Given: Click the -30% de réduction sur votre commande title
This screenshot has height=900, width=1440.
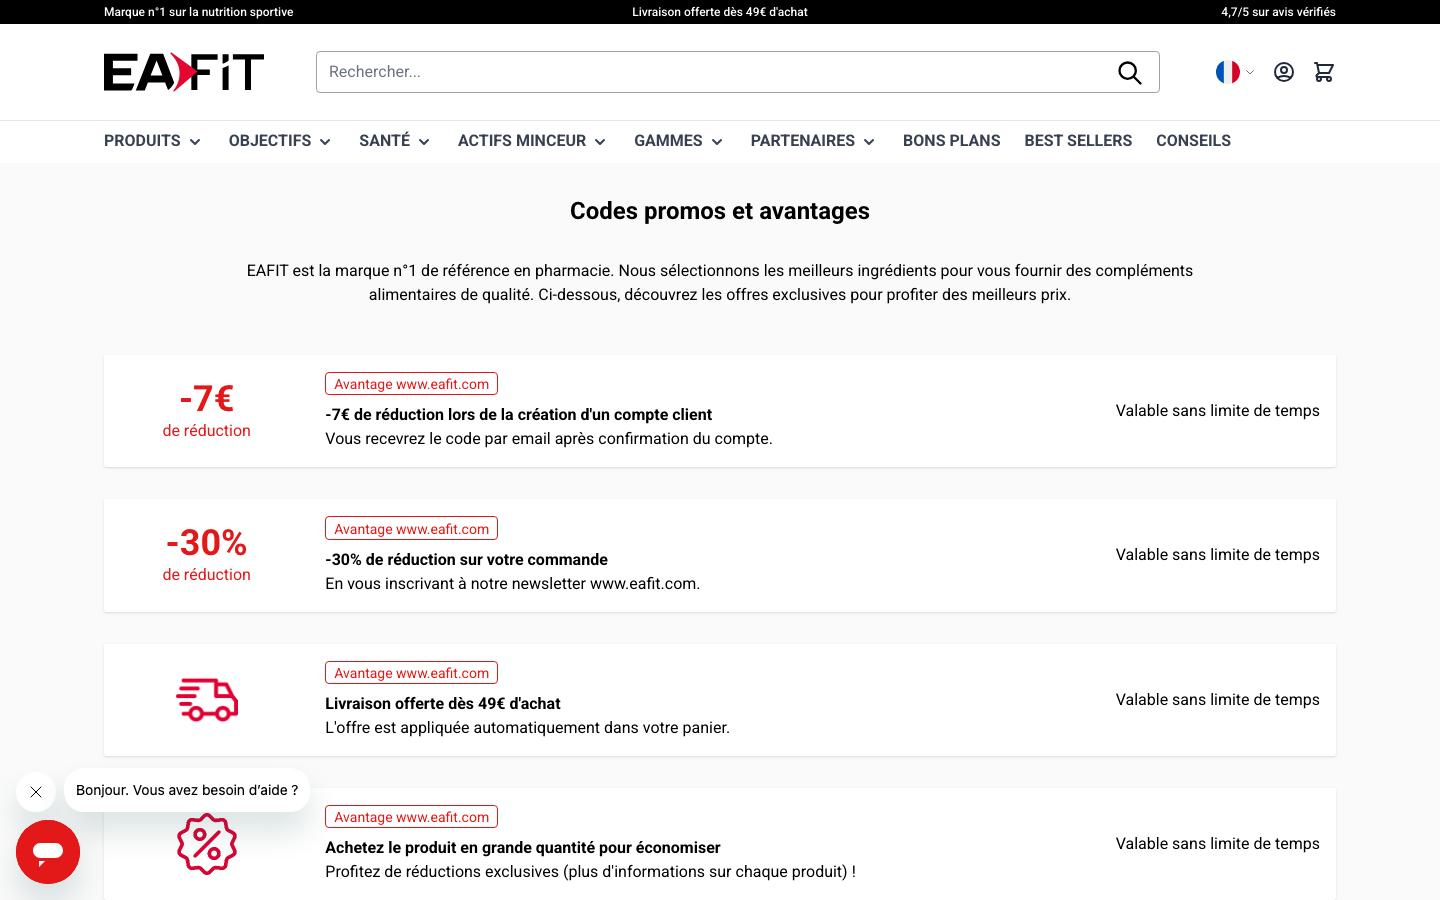Looking at the screenshot, I should (466, 560).
